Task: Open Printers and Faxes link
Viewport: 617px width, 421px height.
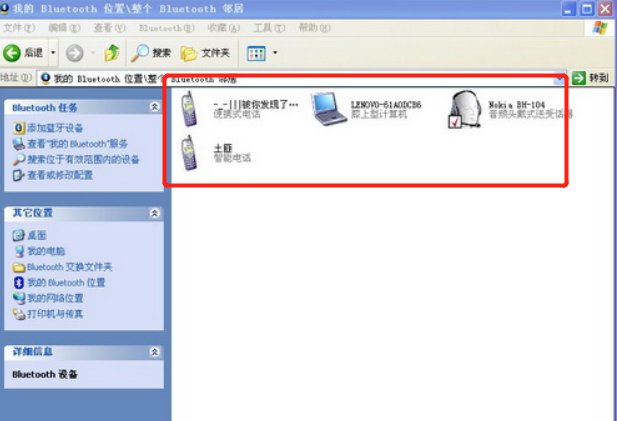Action: point(55,314)
